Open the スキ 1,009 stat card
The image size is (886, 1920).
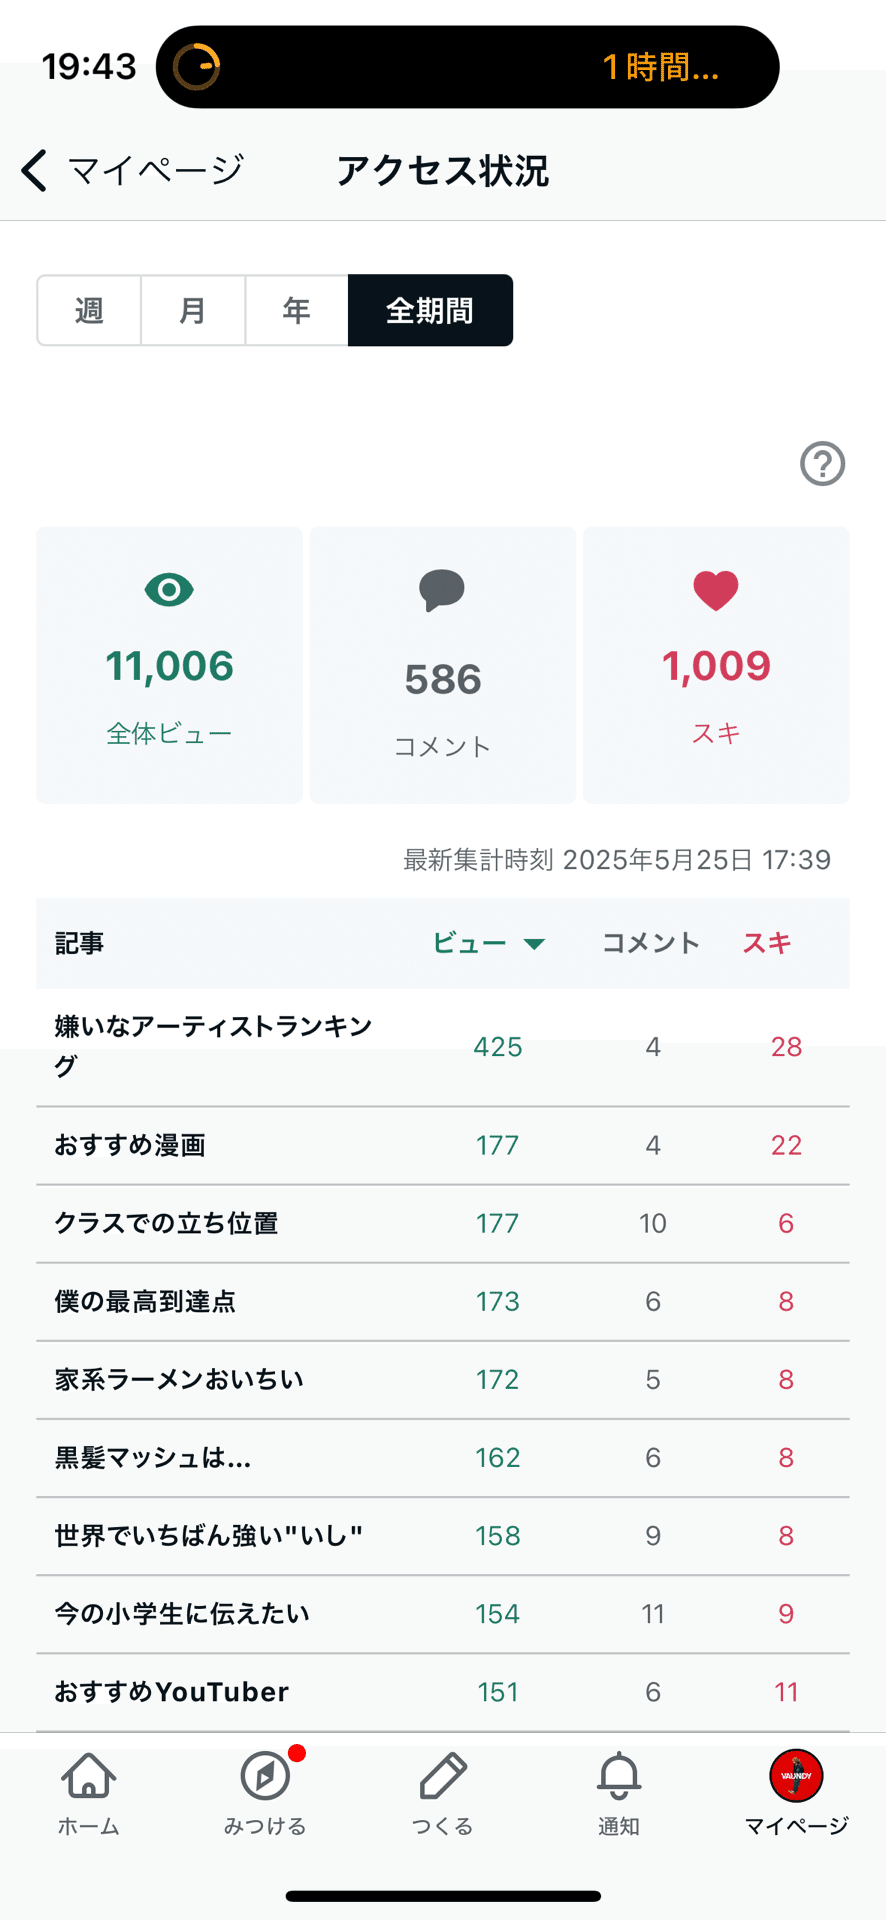[x=716, y=665]
